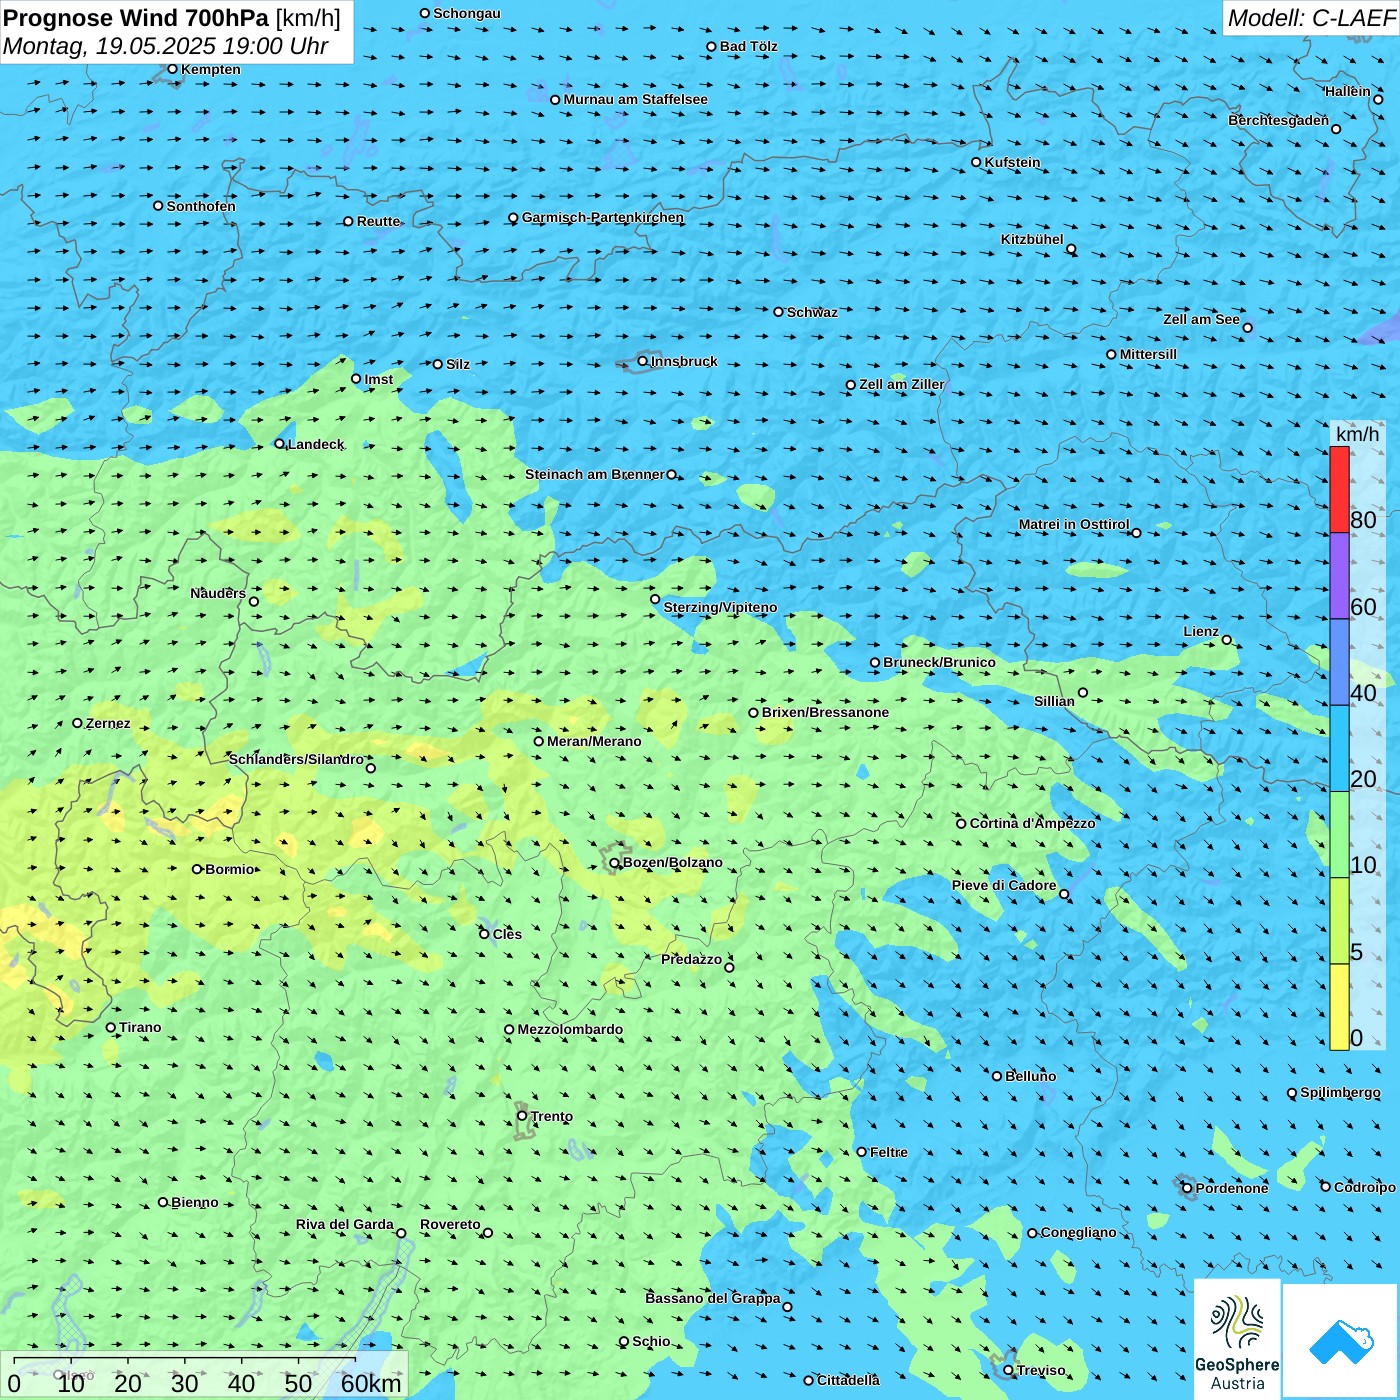Select the Mezzolombardo label
Viewport: 1400px width, 1400px height.
point(570,1029)
